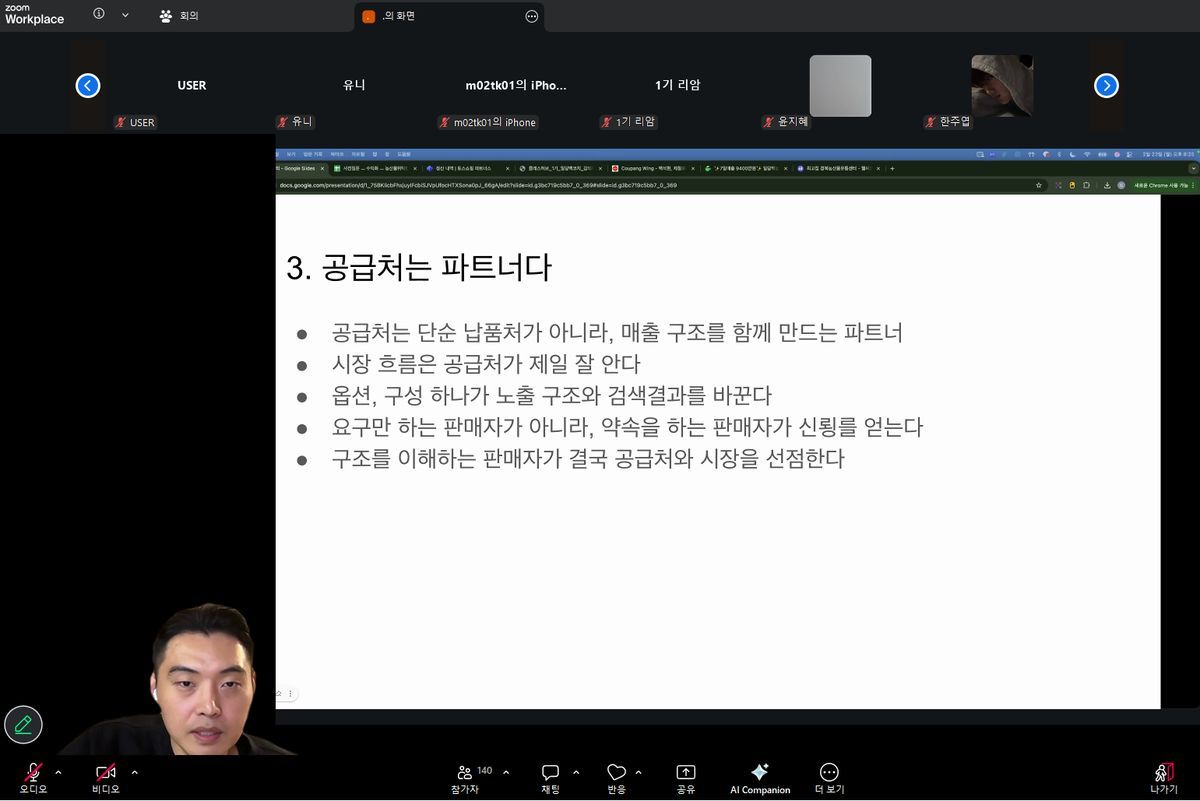
Task: Click the blue right arrow to see more participants
Action: (1105, 85)
